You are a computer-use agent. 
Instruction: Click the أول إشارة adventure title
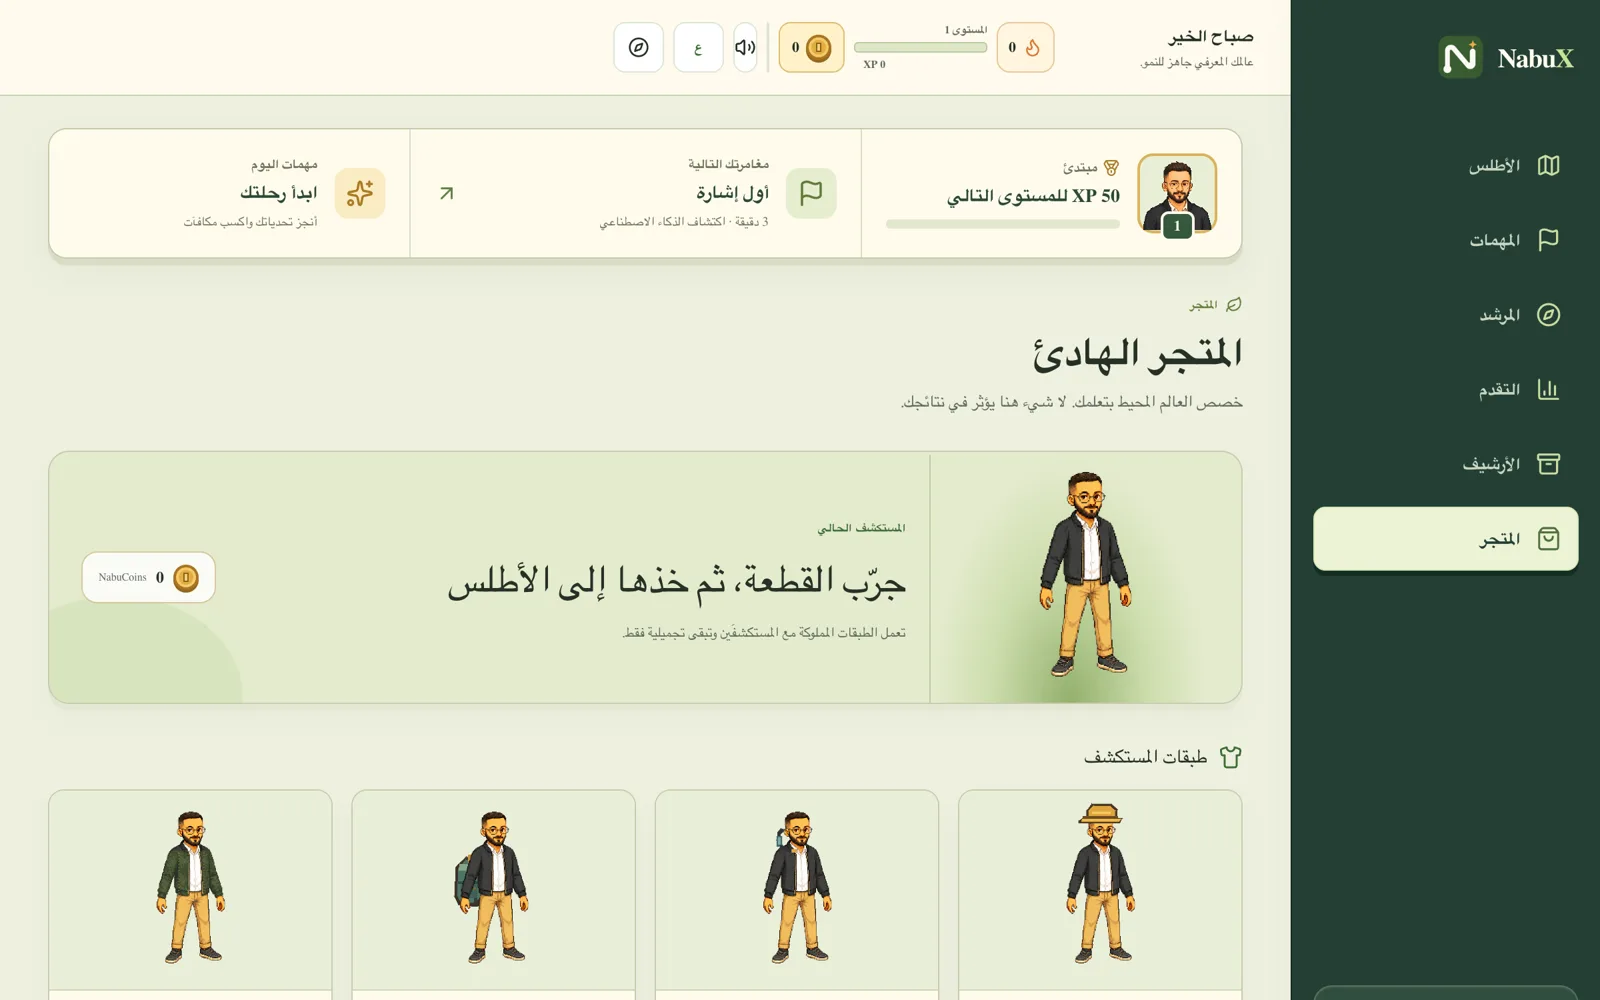[733, 192]
